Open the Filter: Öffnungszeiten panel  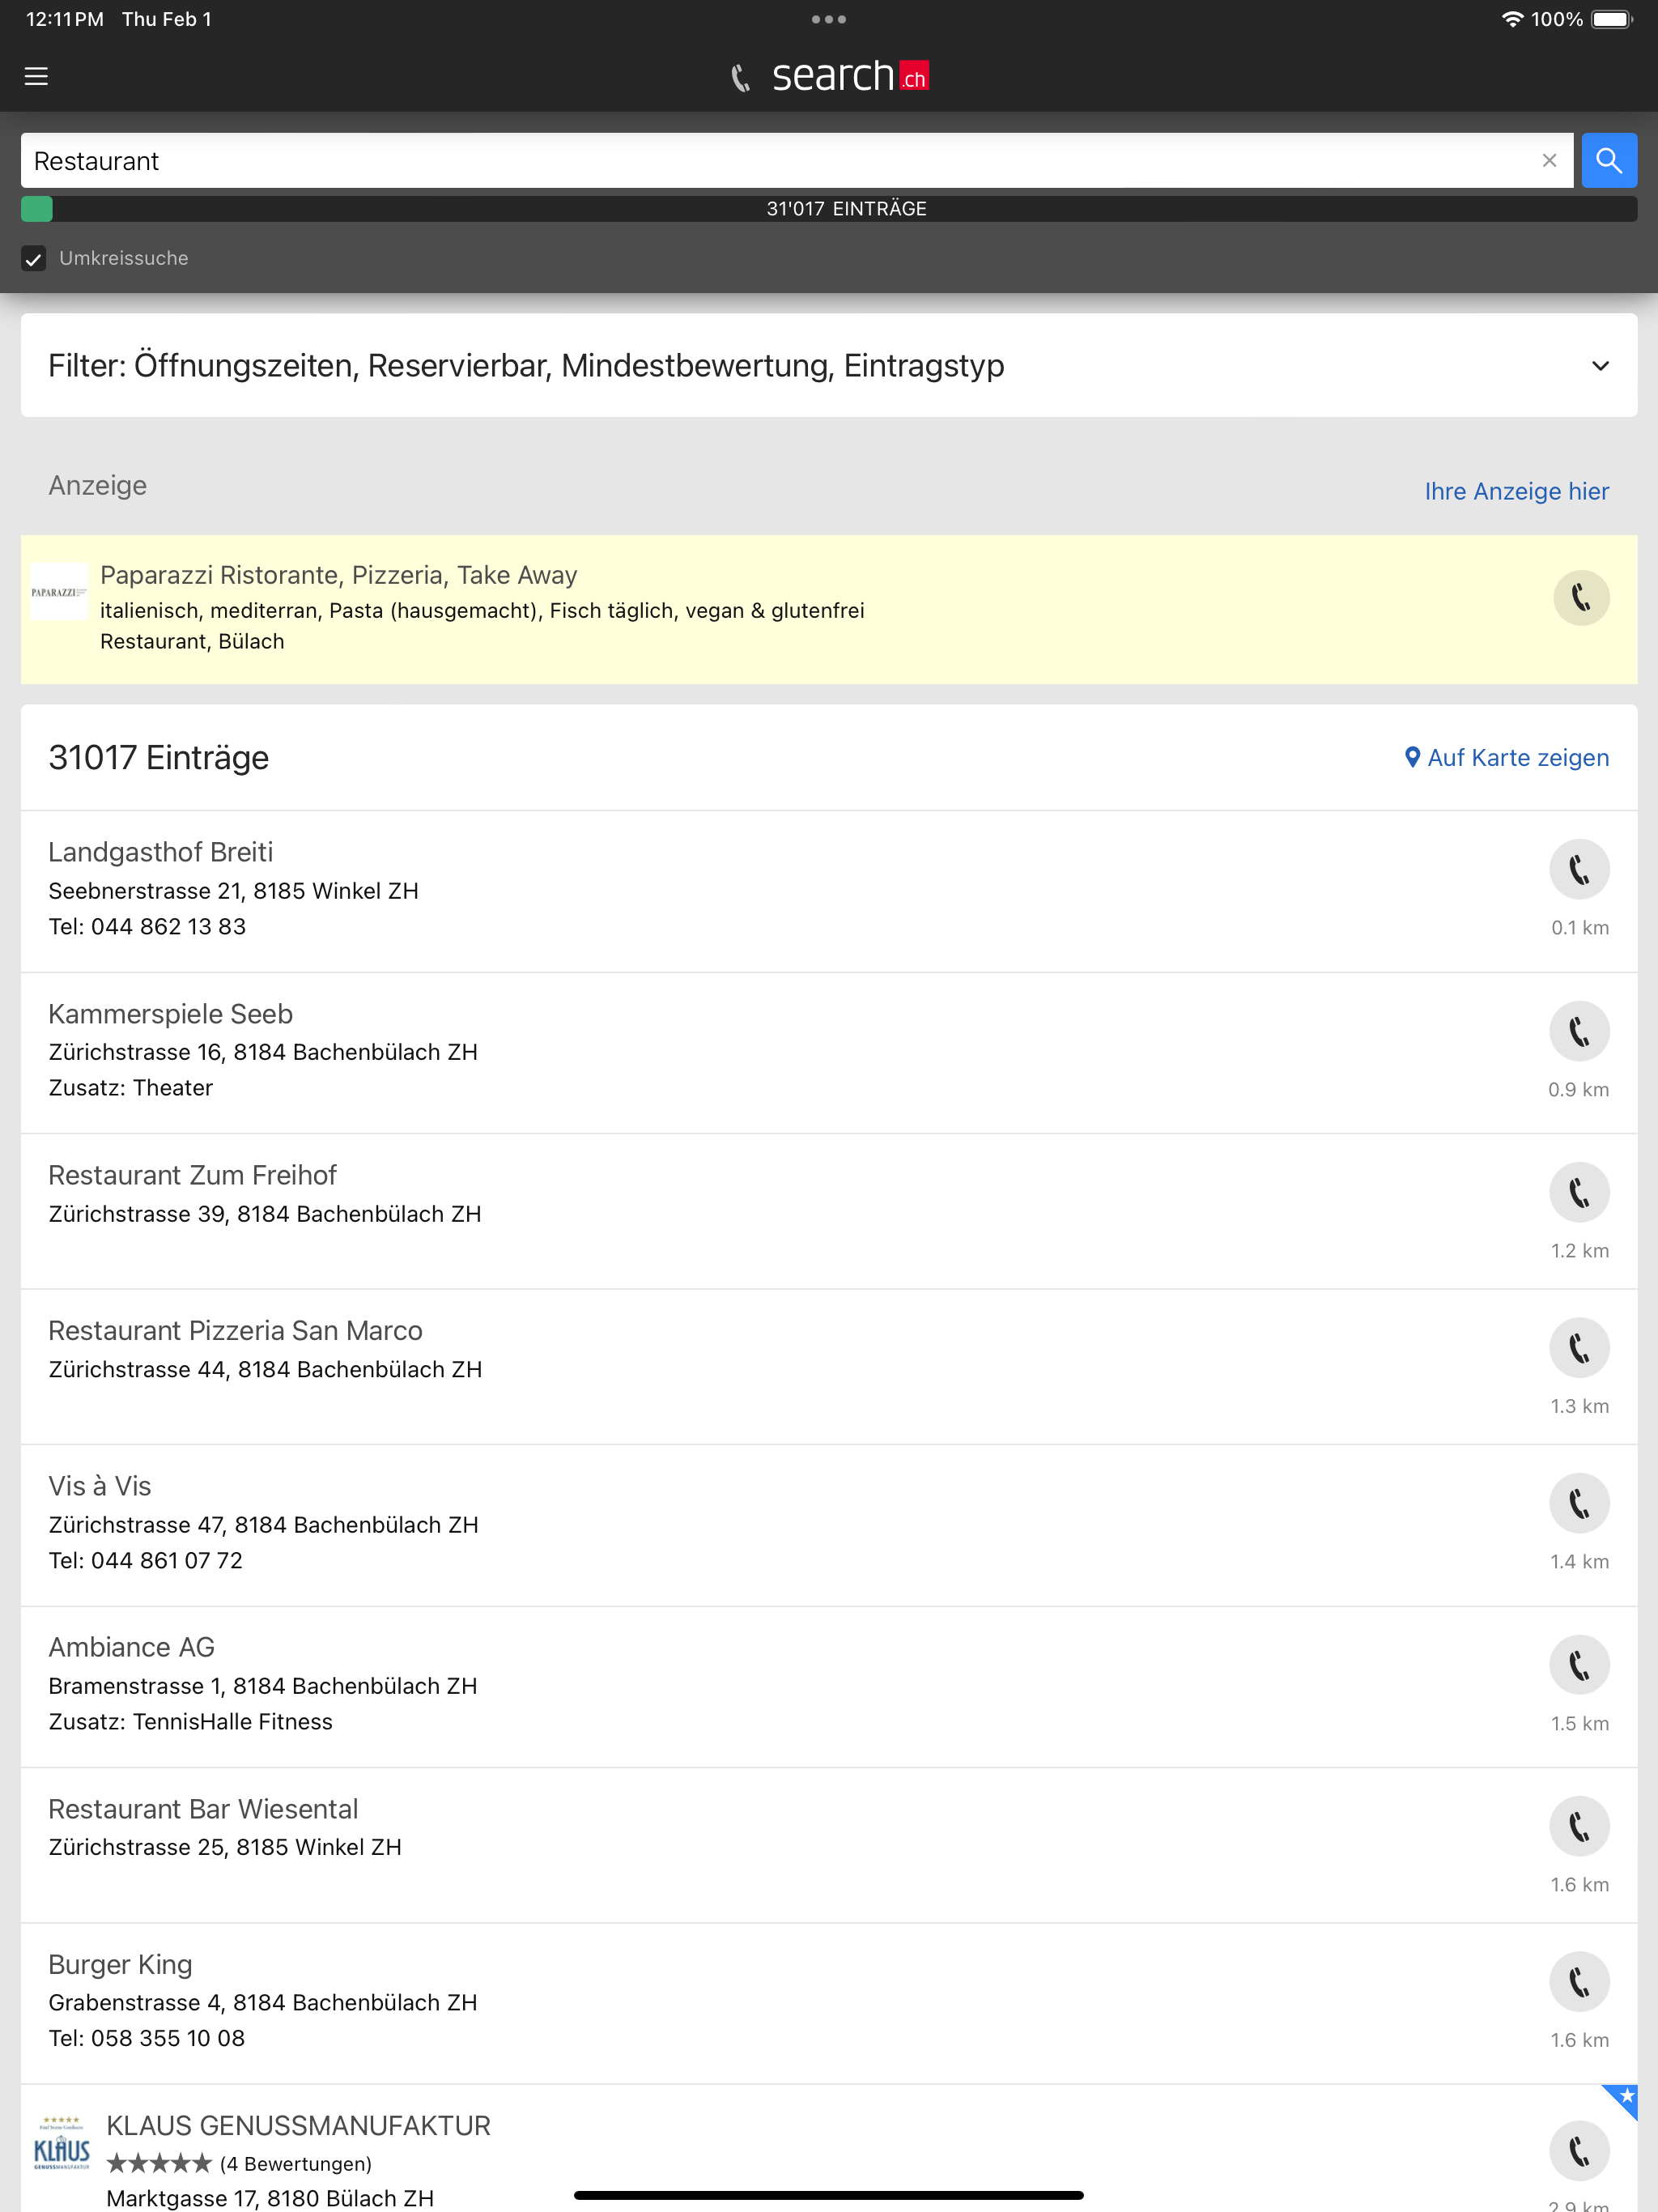[829, 366]
